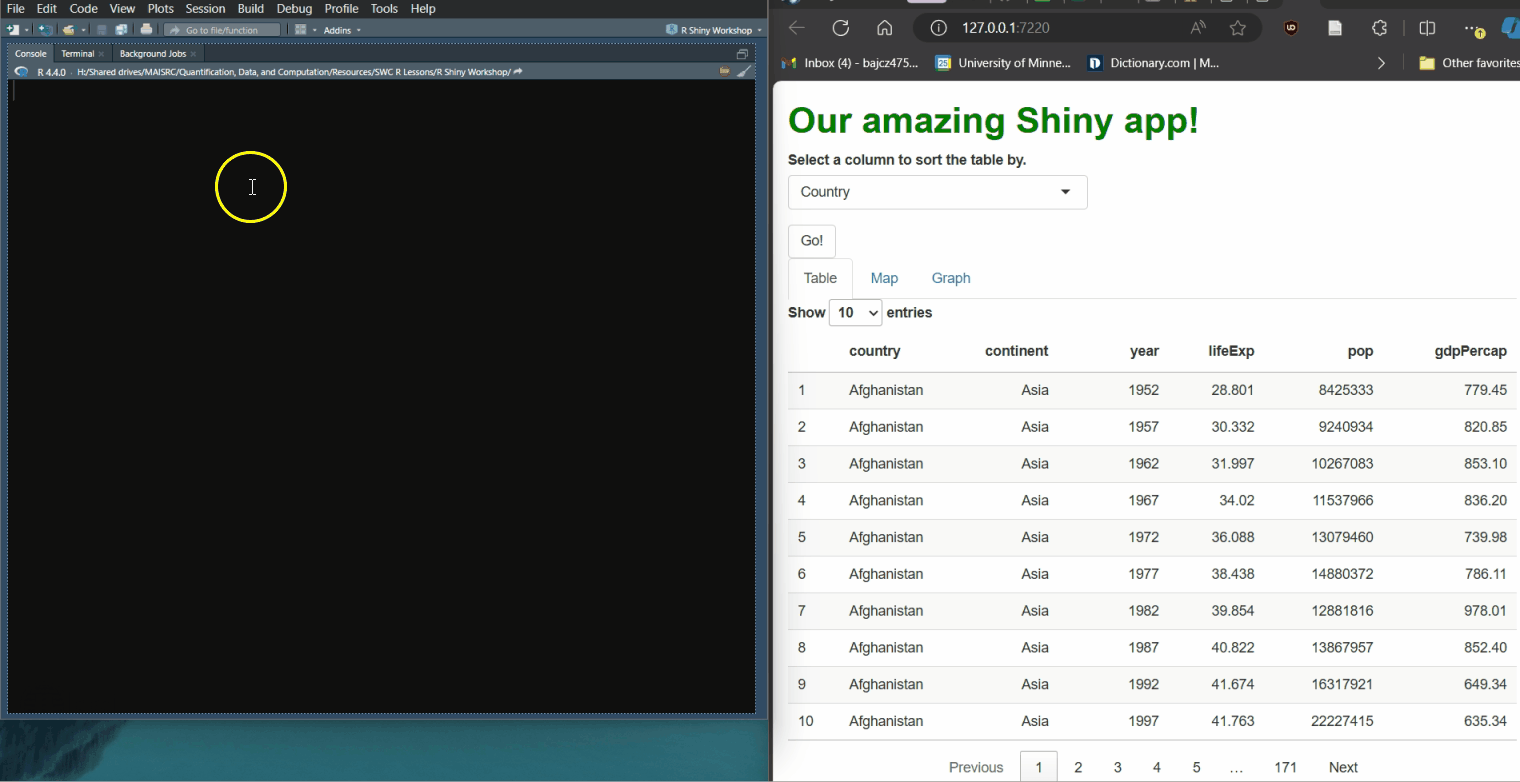The height and width of the screenshot is (782, 1520).
Task: Open an existing file with the folder icon
Action: coord(67,29)
